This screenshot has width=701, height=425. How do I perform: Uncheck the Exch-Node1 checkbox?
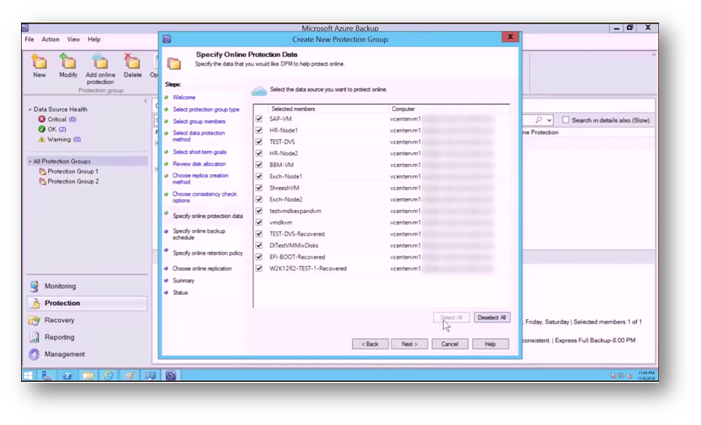[x=259, y=177]
